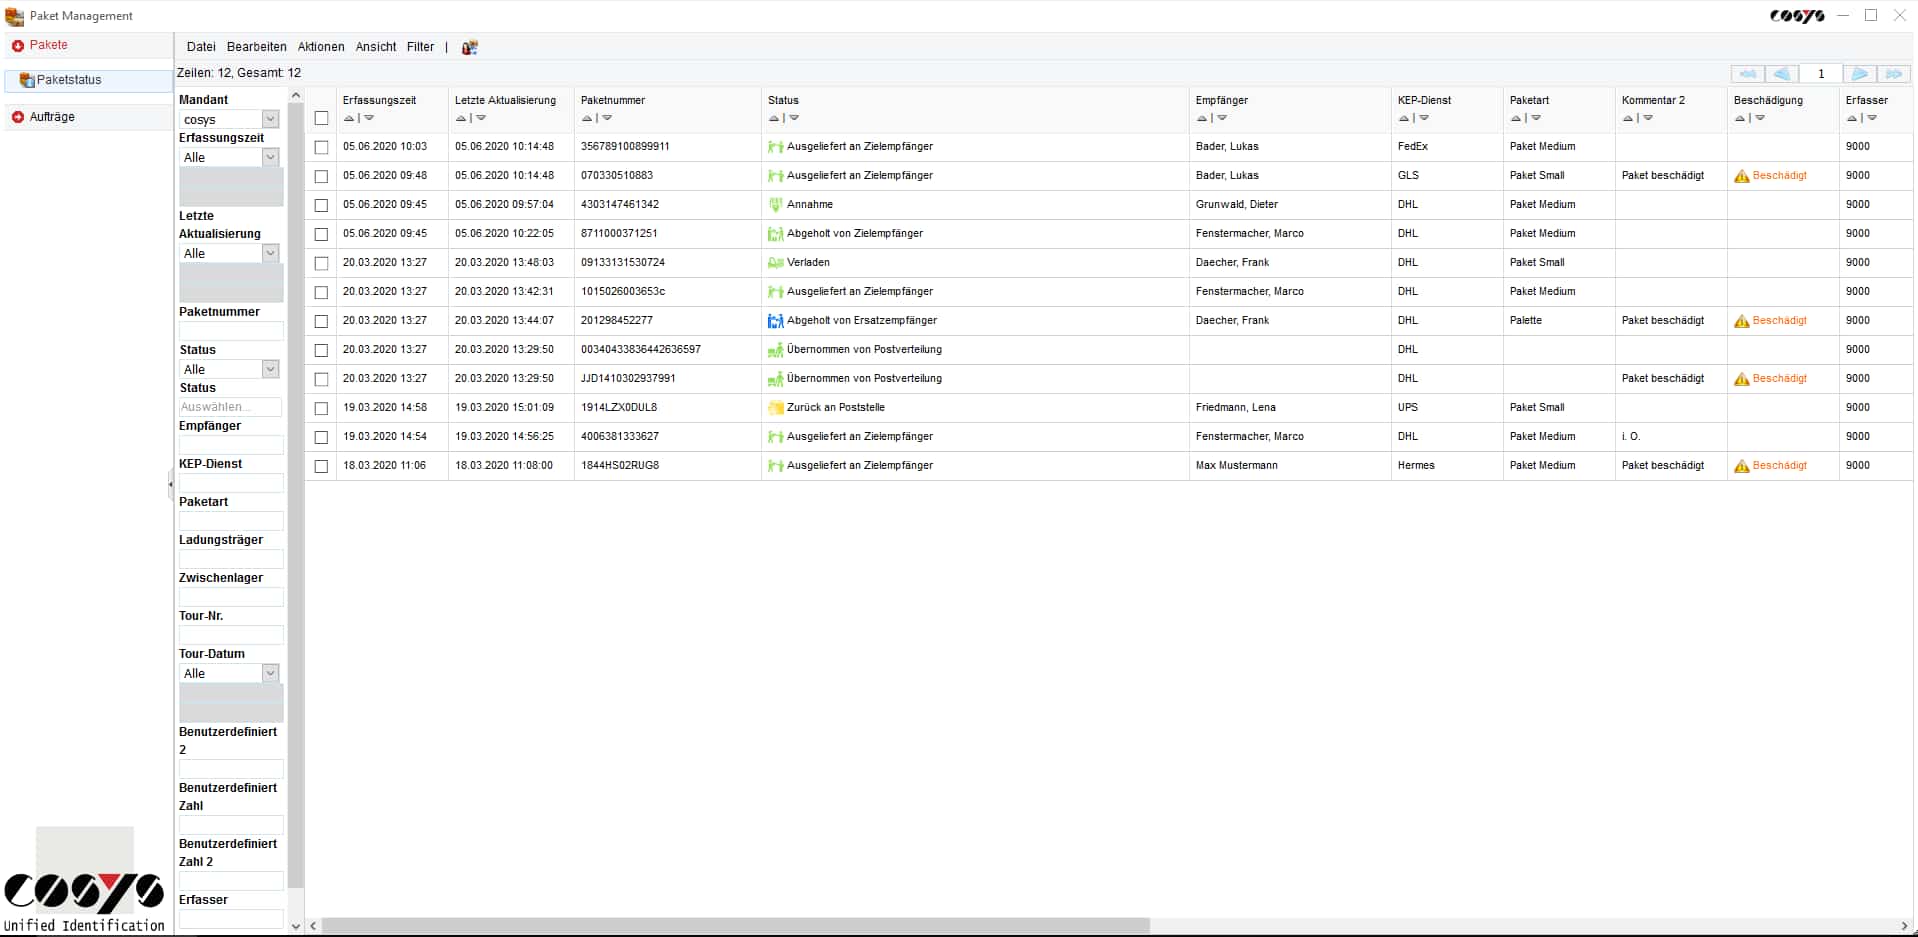This screenshot has width=1918, height=937.
Task: Go to the next page using blue arrow icon
Action: (1859, 74)
